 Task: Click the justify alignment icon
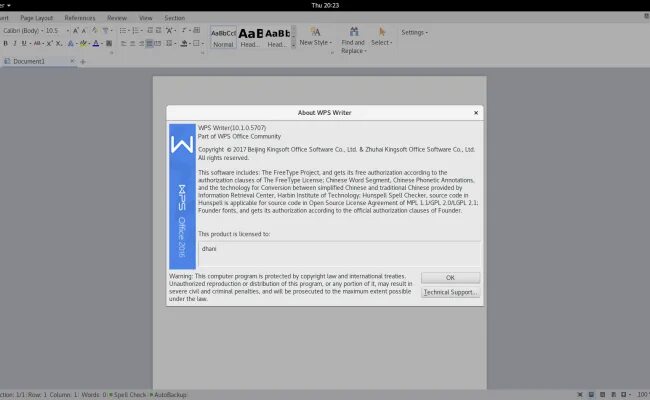coord(149,43)
